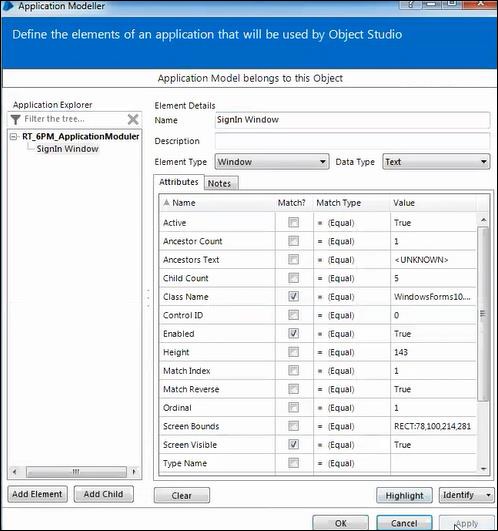The height and width of the screenshot is (531, 498).
Task: Click the explorer's scroll-right arrow
Action: point(134,471)
